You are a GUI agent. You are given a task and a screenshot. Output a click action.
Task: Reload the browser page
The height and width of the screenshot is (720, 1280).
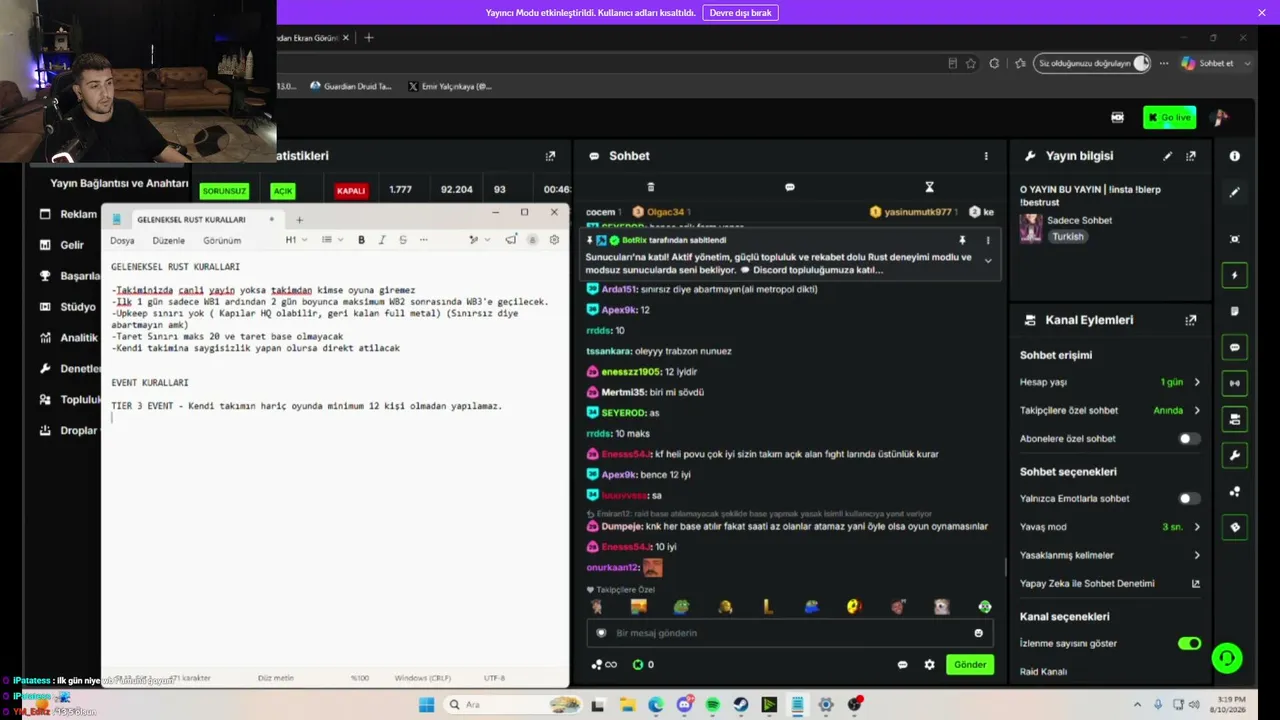coord(994,63)
